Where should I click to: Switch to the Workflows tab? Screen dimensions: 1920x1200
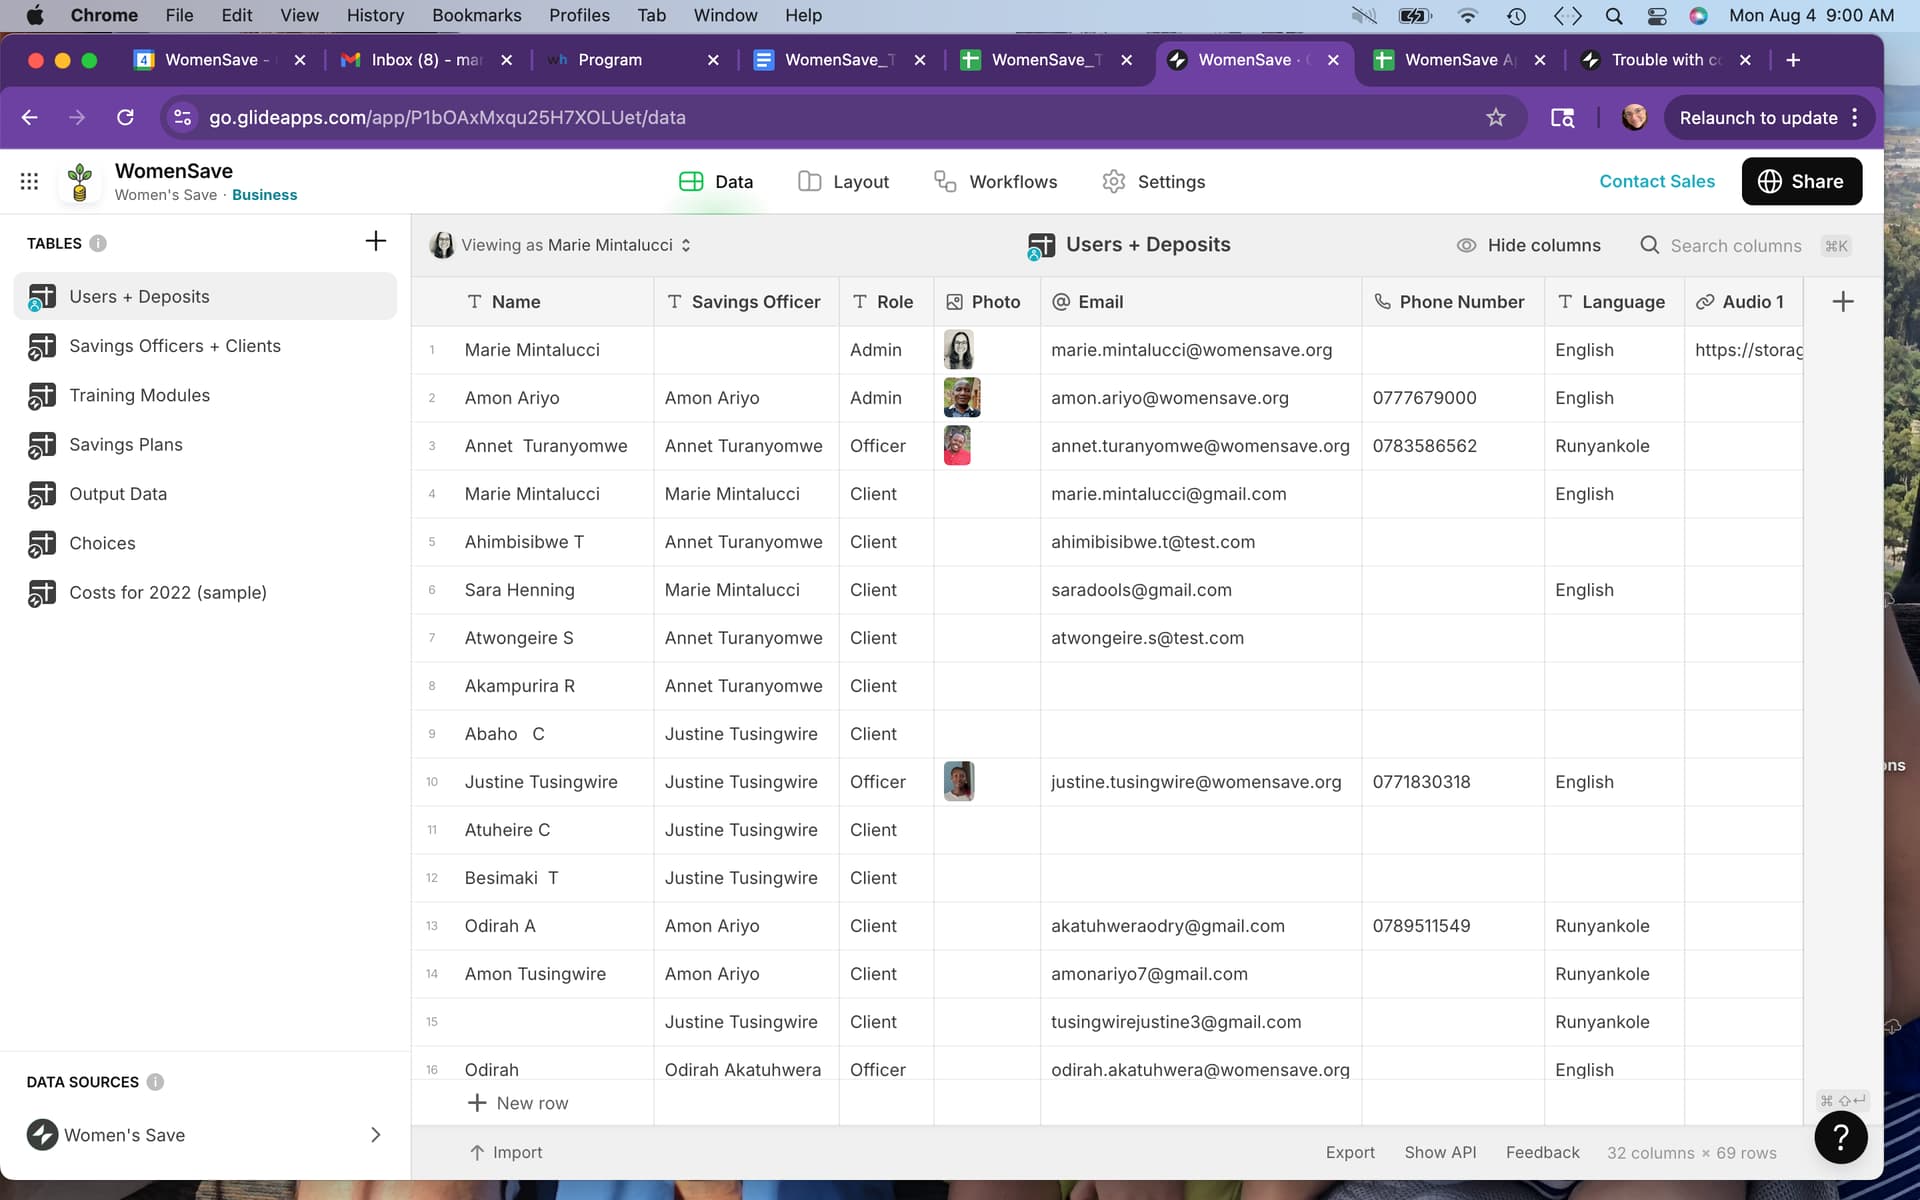click(996, 182)
